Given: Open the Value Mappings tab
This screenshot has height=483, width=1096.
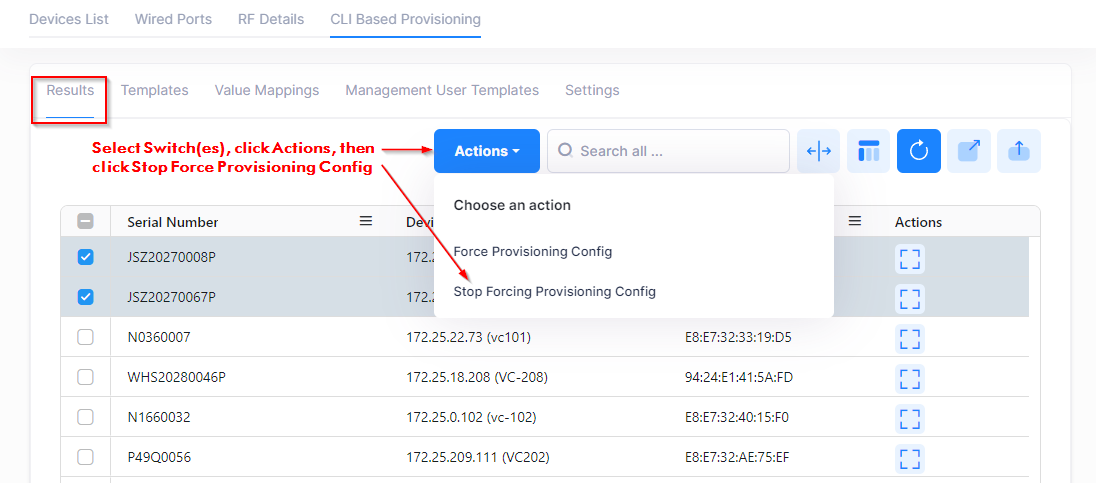Looking at the screenshot, I should point(267,90).
